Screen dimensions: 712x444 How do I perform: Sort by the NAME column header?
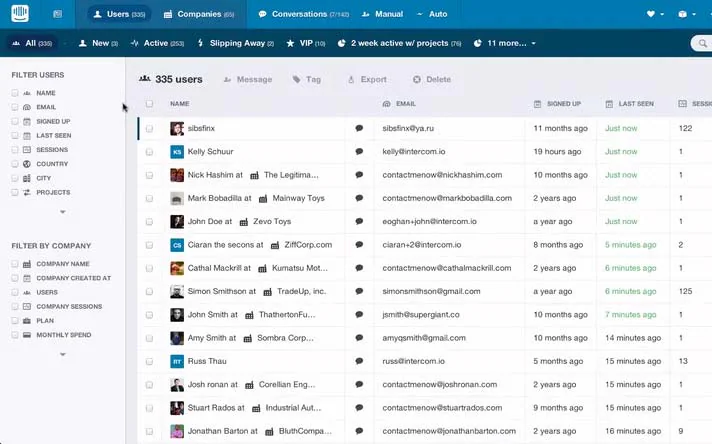tap(180, 104)
